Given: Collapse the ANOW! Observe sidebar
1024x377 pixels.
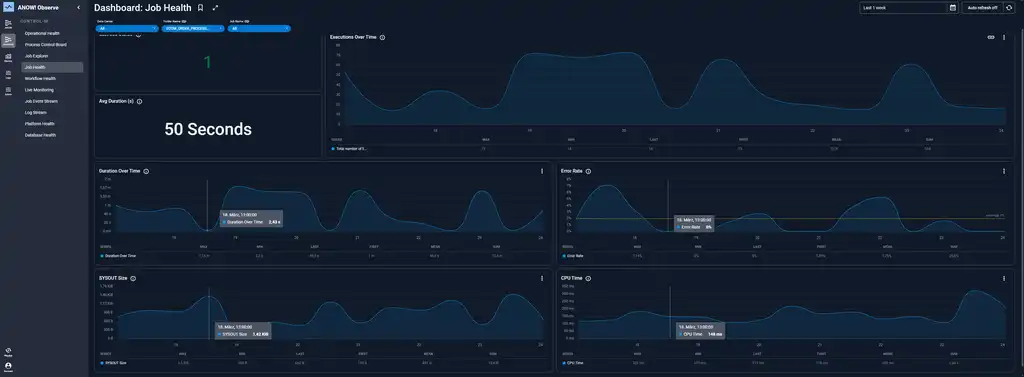Looking at the screenshot, I should point(78,8).
